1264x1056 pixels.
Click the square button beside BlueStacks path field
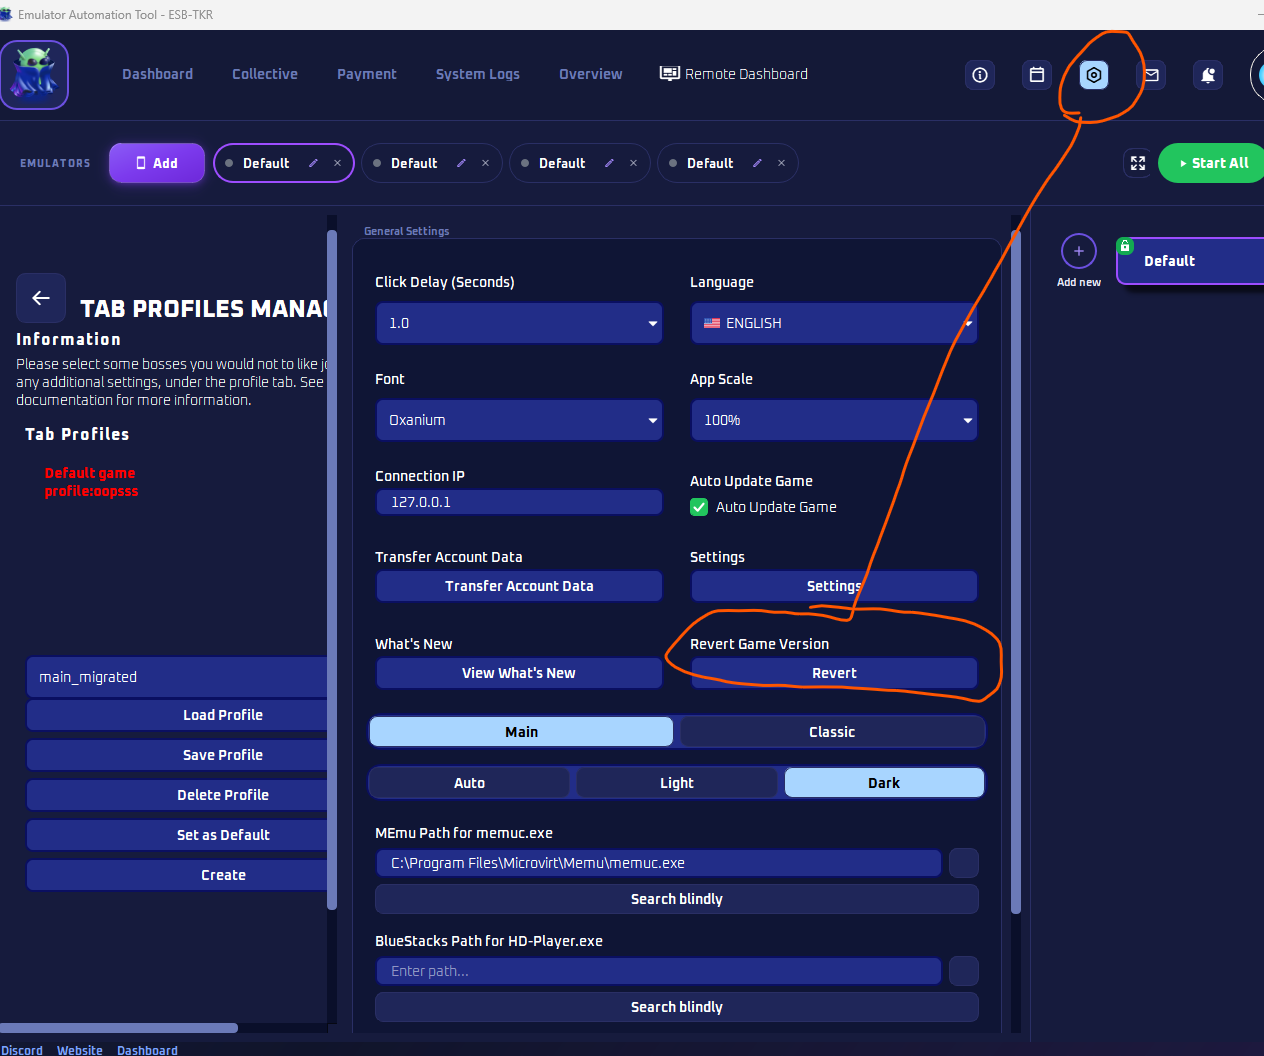point(964,971)
